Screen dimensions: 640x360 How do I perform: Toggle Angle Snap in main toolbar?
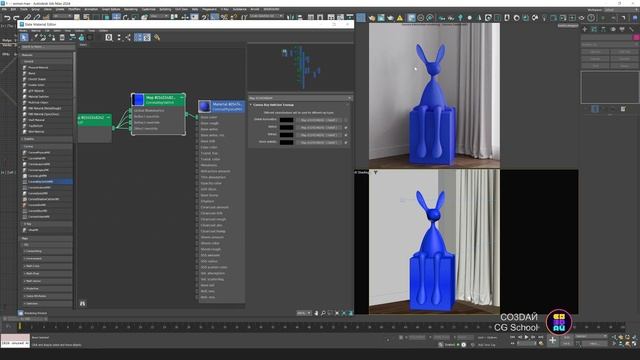(215, 18)
